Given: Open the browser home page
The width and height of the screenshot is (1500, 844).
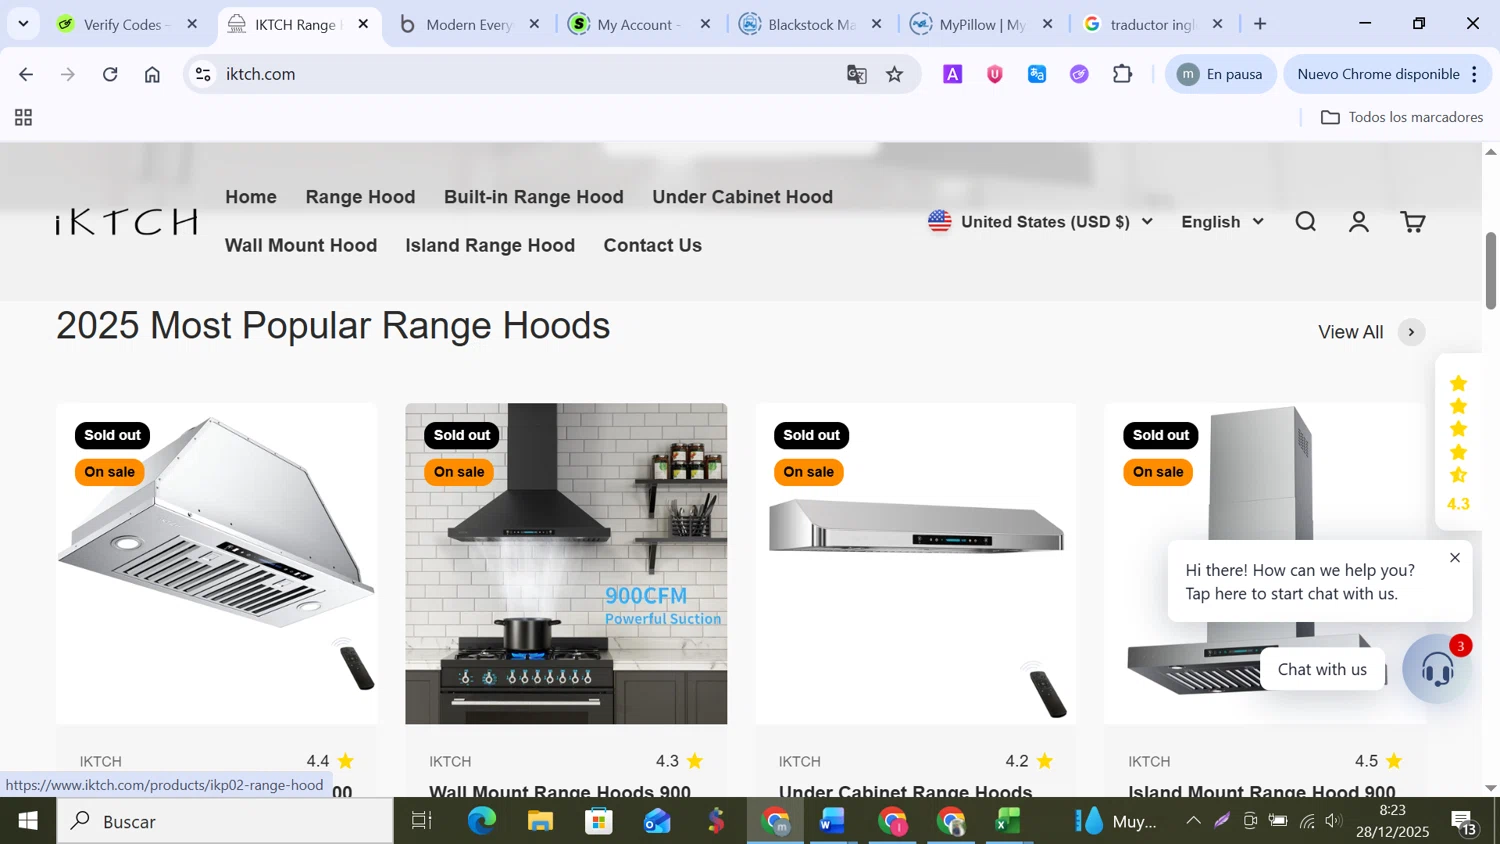Looking at the screenshot, I should (x=152, y=74).
